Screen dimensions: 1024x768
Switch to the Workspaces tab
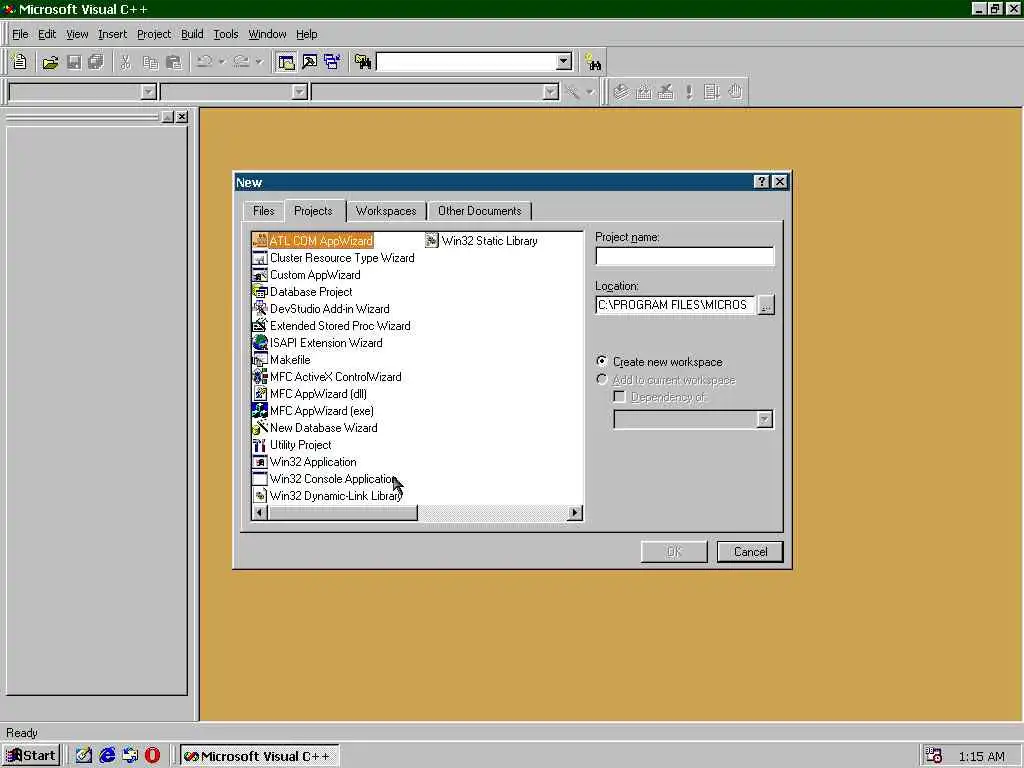pyautogui.click(x=386, y=211)
